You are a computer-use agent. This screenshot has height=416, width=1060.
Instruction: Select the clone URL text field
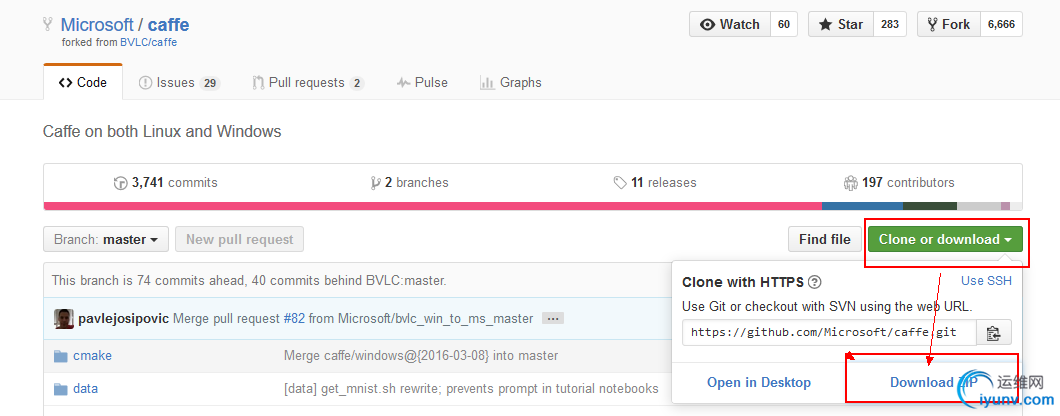coord(829,333)
